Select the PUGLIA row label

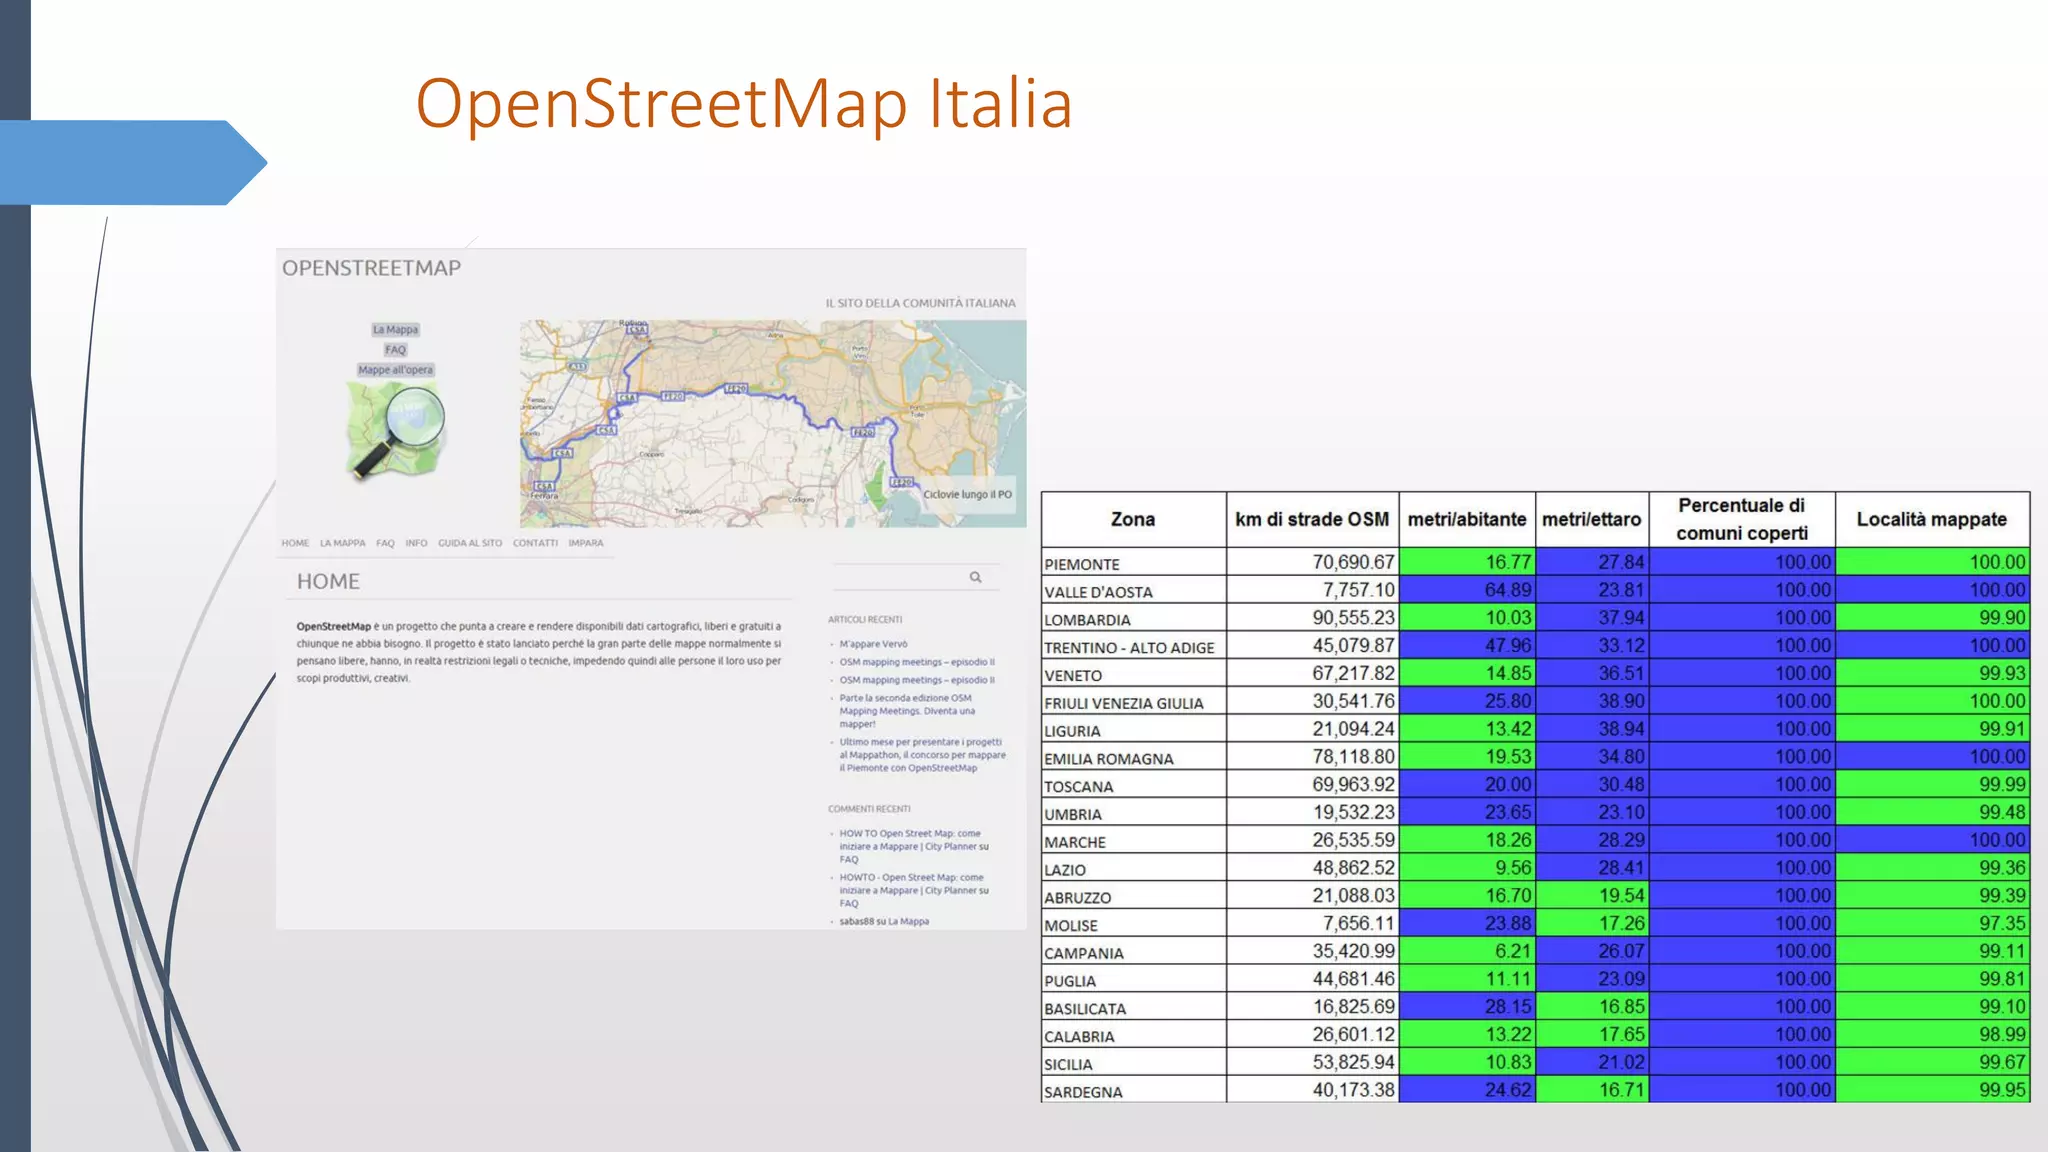(x=1070, y=981)
